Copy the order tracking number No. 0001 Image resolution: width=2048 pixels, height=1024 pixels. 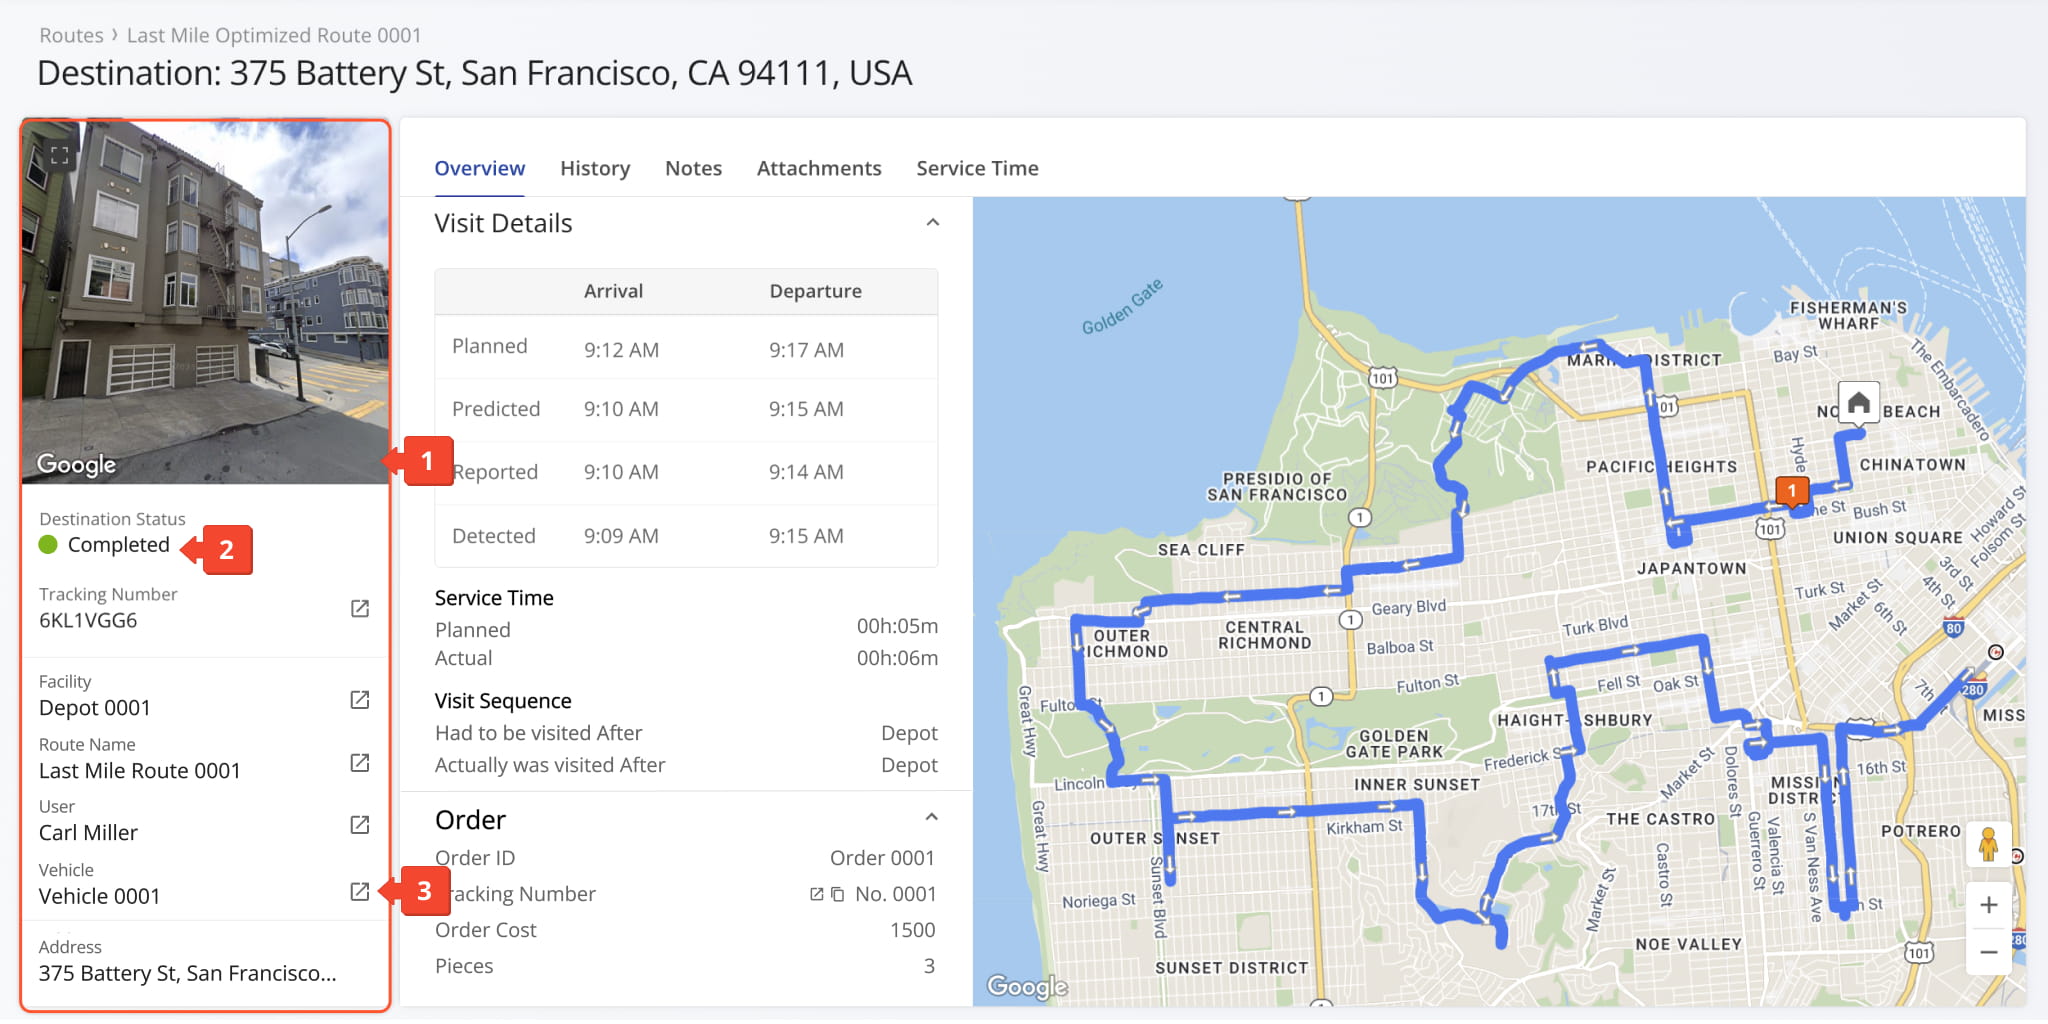838,894
